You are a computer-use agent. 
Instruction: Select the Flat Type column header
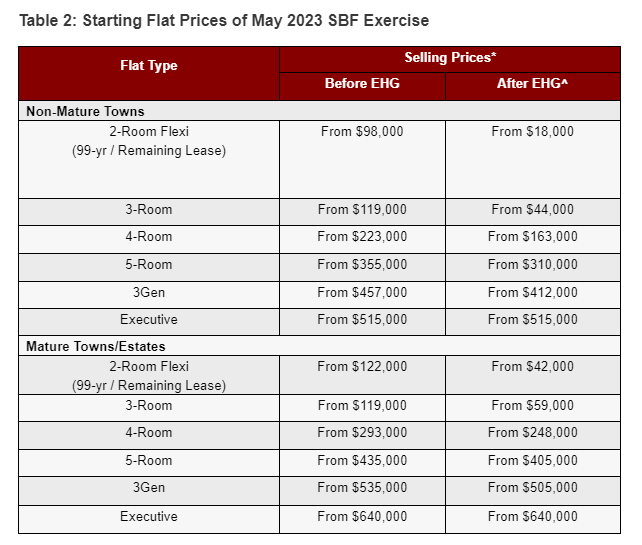click(149, 74)
